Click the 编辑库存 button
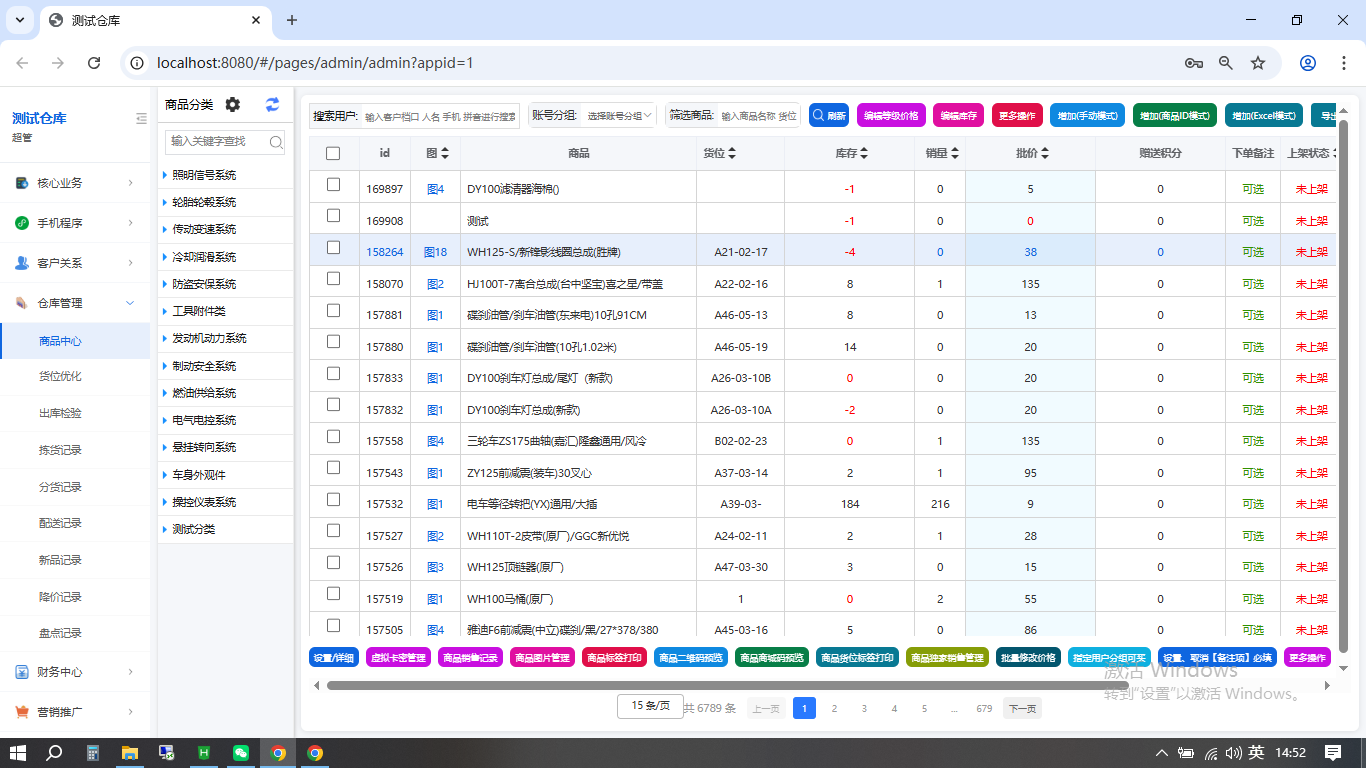 [x=958, y=116]
